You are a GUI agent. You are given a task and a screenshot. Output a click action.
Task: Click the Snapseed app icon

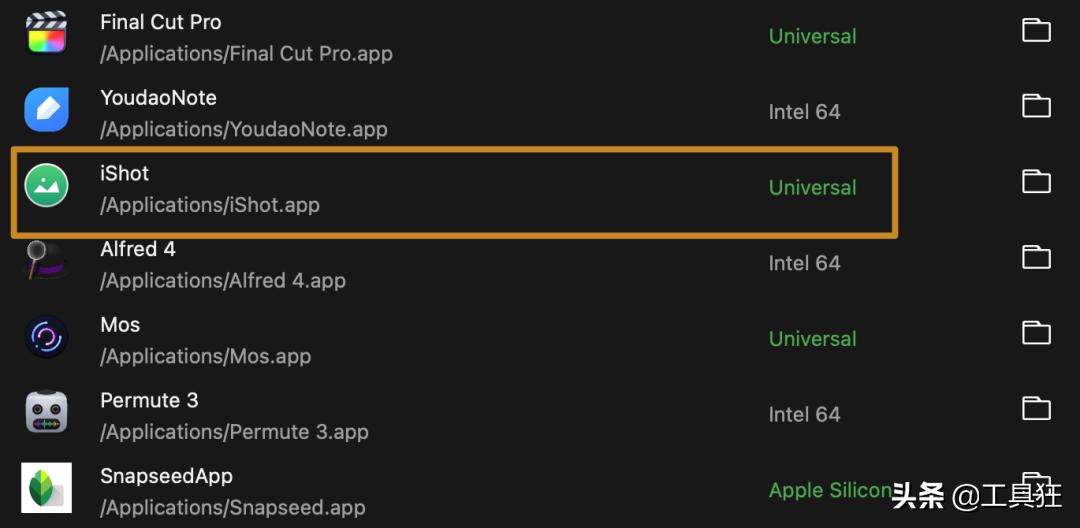coord(46,488)
